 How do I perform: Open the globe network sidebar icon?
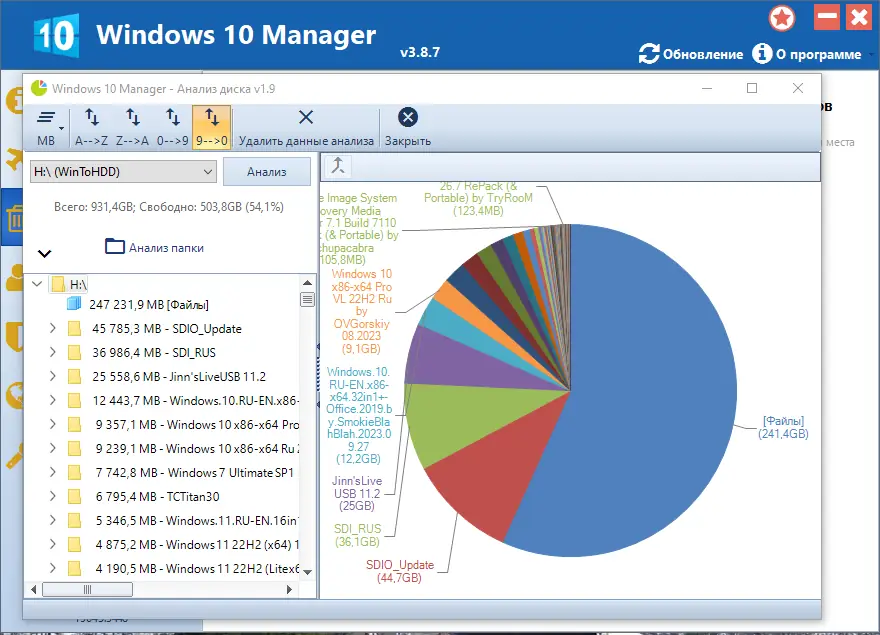14,395
